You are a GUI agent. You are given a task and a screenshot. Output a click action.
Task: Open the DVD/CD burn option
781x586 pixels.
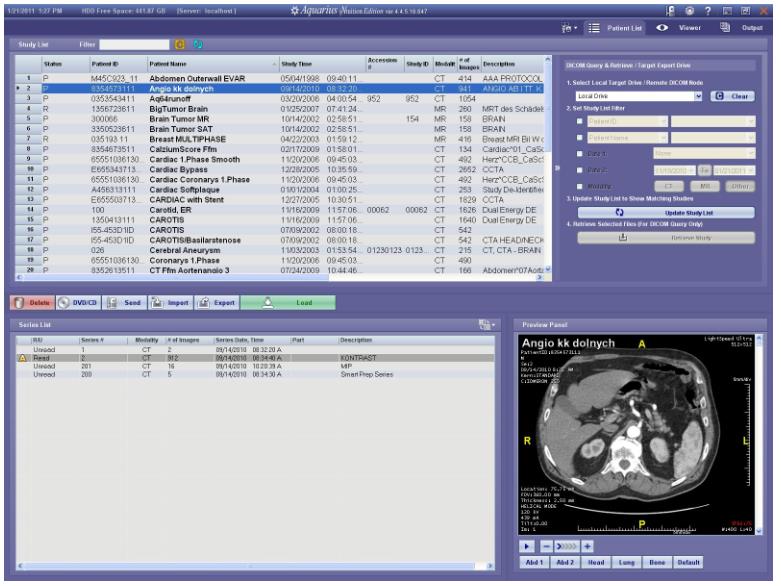click(77, 301)
